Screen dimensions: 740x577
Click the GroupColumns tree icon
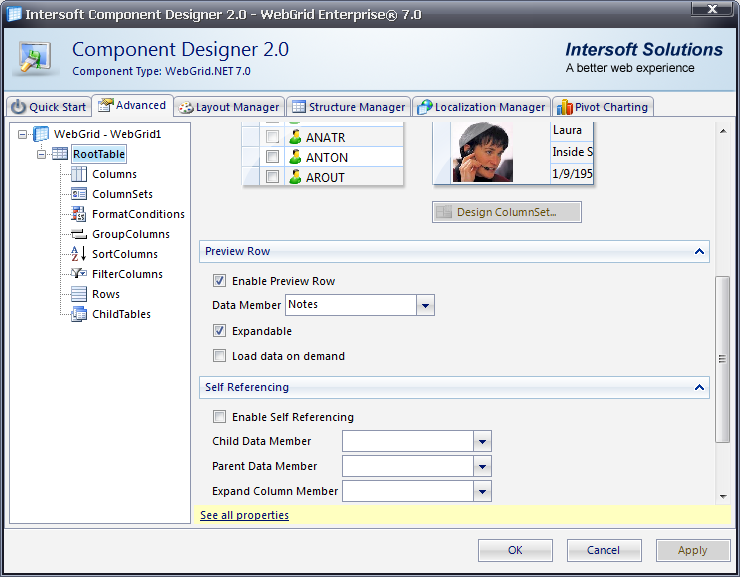click(x=79, y=234)
